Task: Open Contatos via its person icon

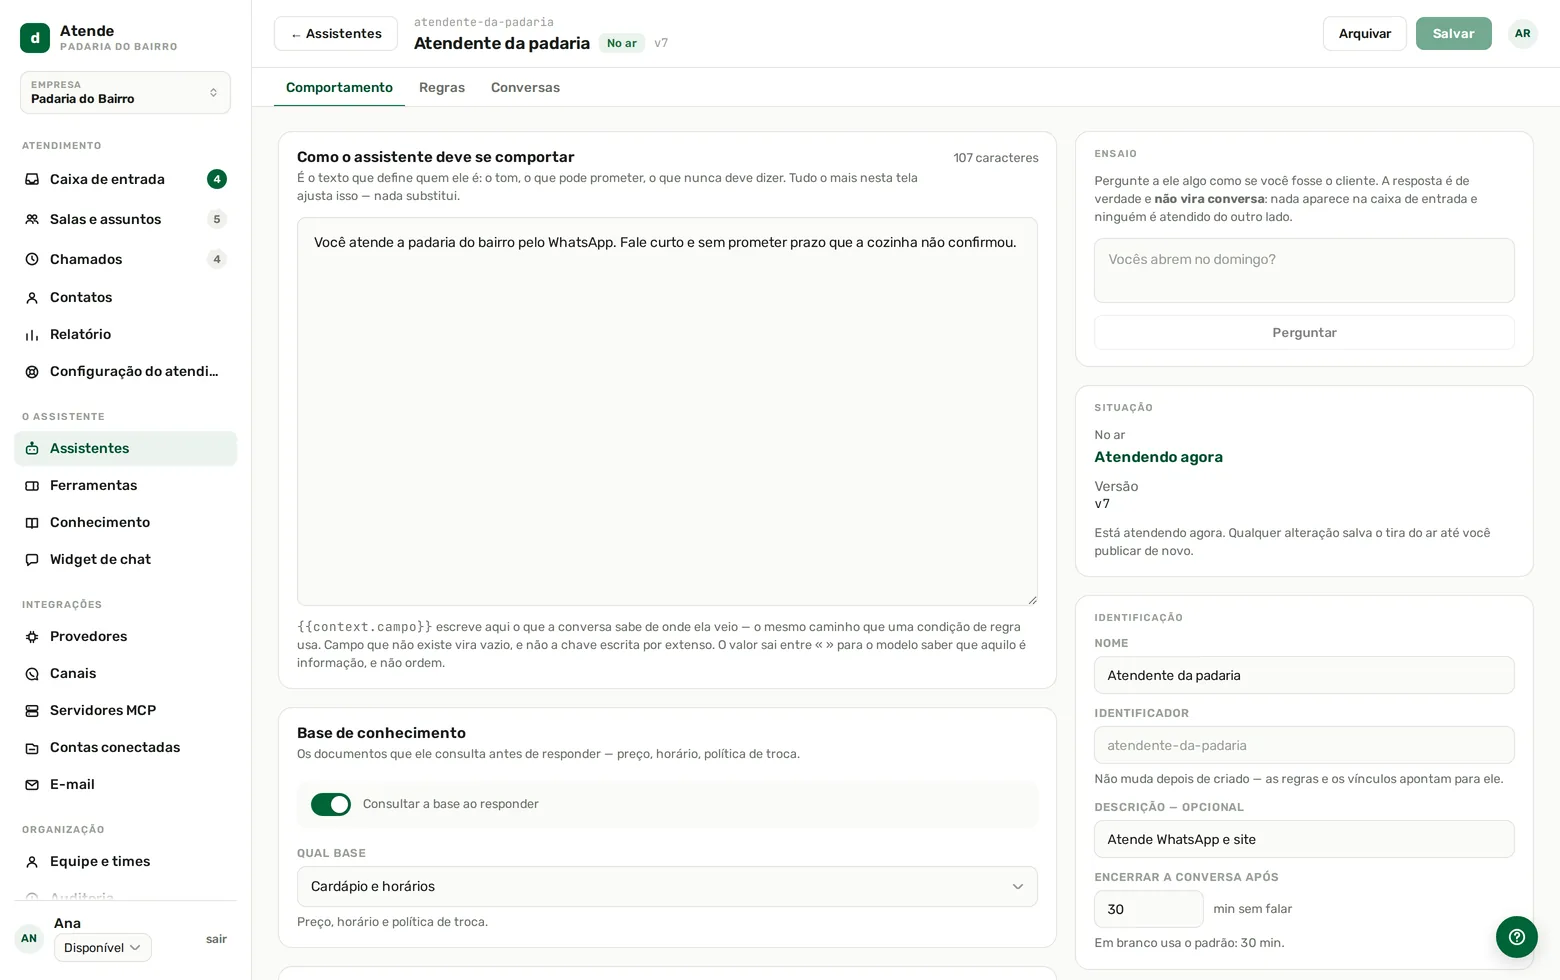Action: tap(32, 298)
